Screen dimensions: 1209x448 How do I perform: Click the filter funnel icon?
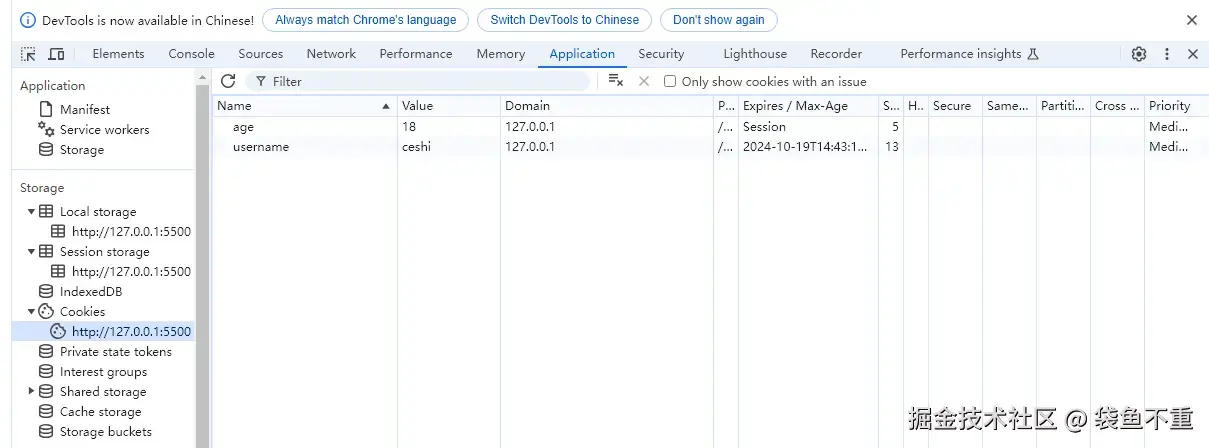pos(261,81)
